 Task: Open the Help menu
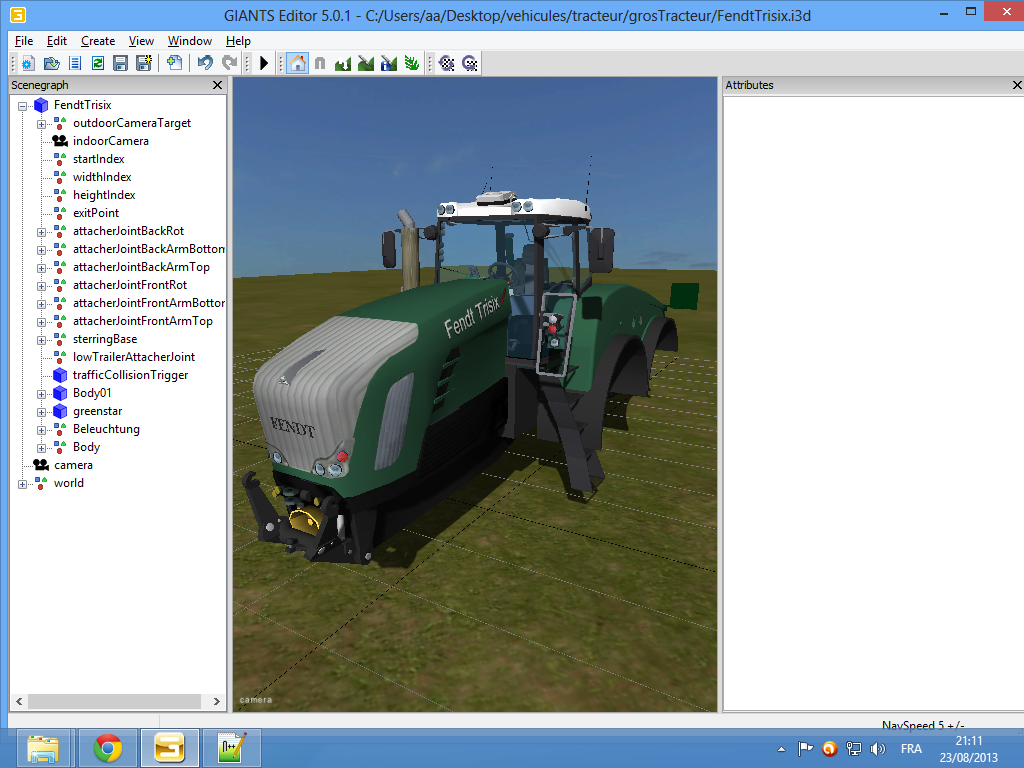[238, 40]
